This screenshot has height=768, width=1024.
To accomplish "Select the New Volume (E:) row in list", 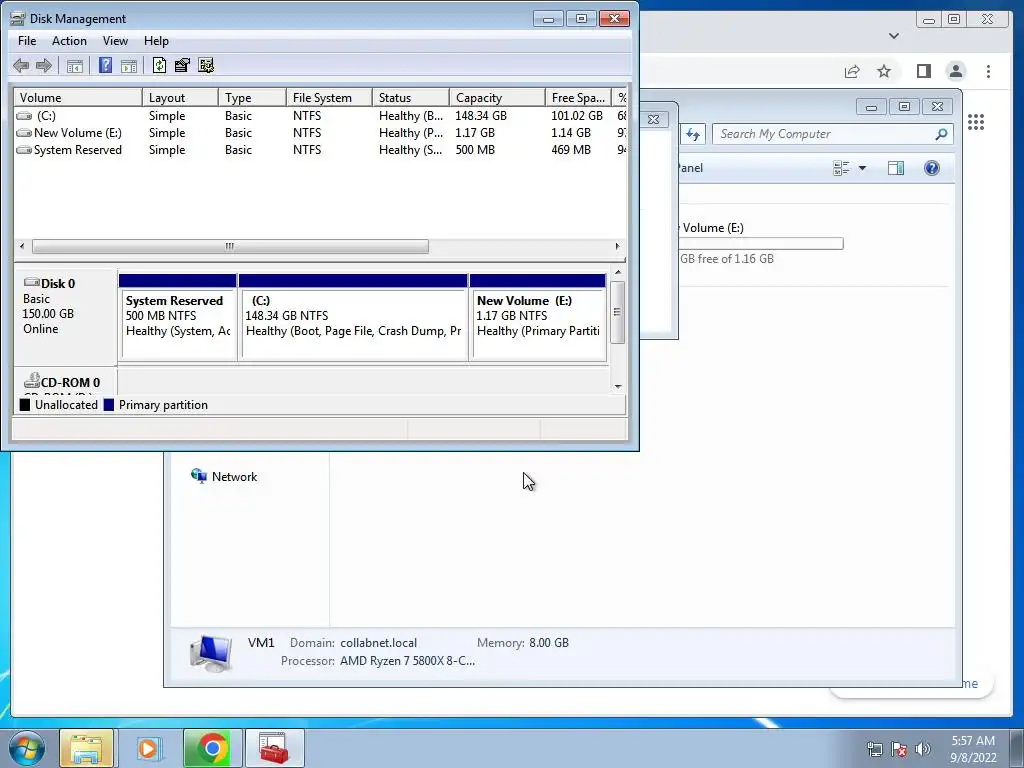I will point(320,133).
